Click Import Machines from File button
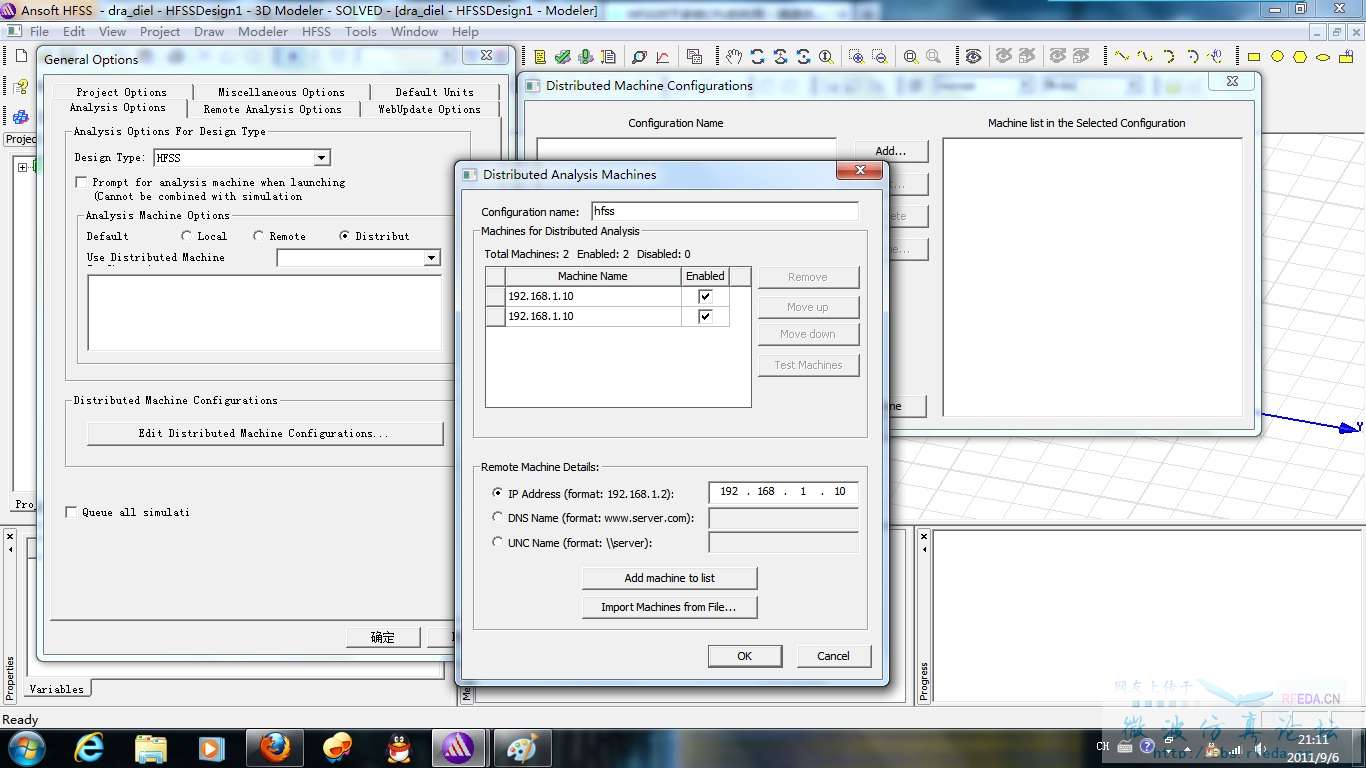Image resolution: width=1366 pixels, height=768 pixels. point(670,607)
